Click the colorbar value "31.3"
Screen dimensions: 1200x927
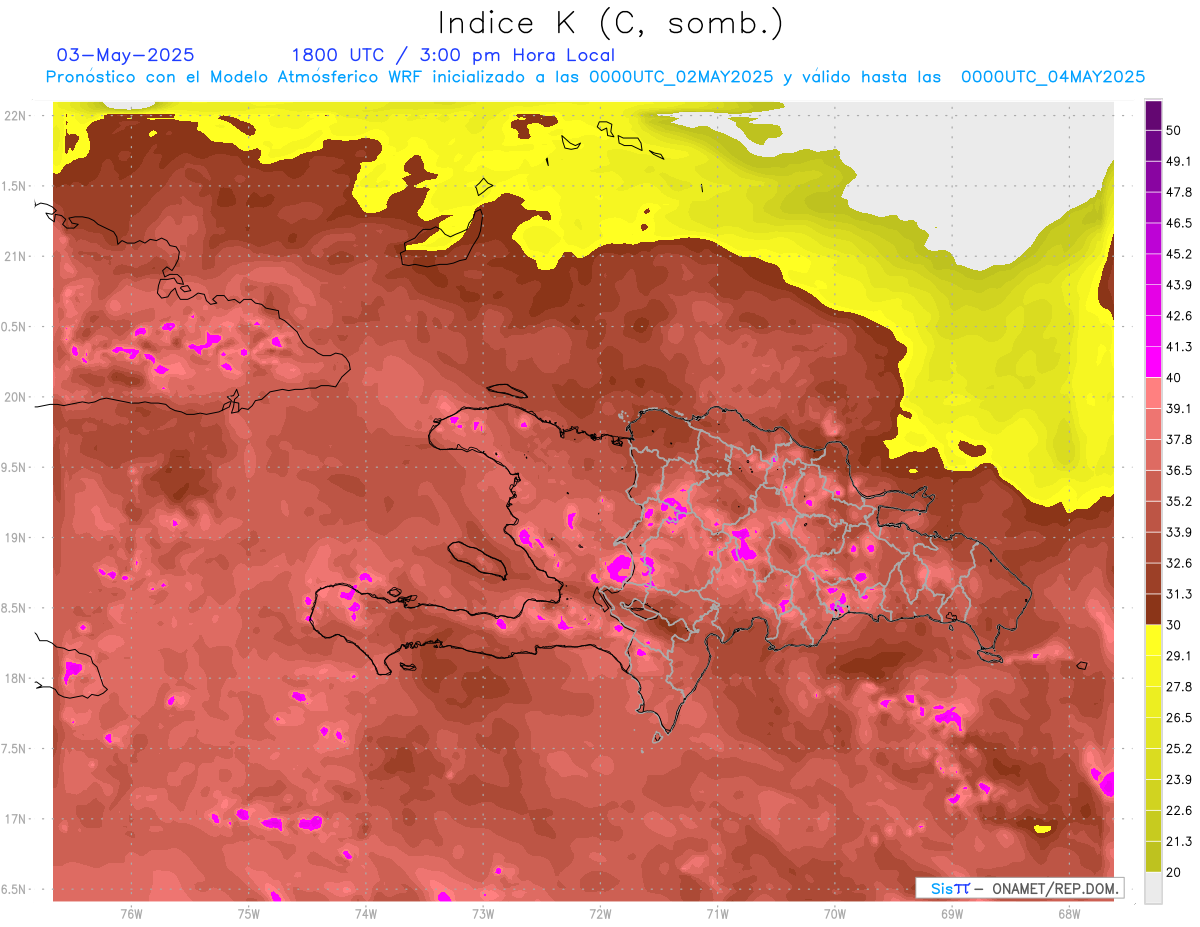(x=1178, y=594)
